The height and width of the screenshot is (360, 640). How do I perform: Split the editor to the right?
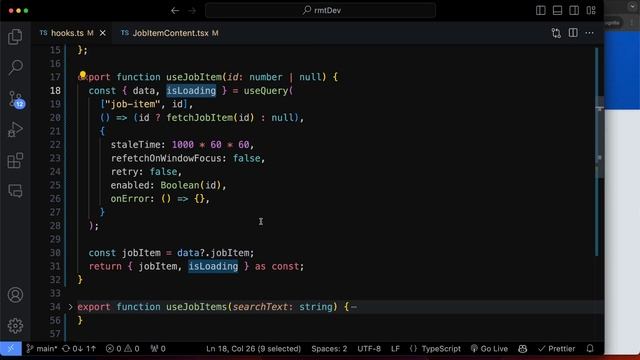pos(573,33)
